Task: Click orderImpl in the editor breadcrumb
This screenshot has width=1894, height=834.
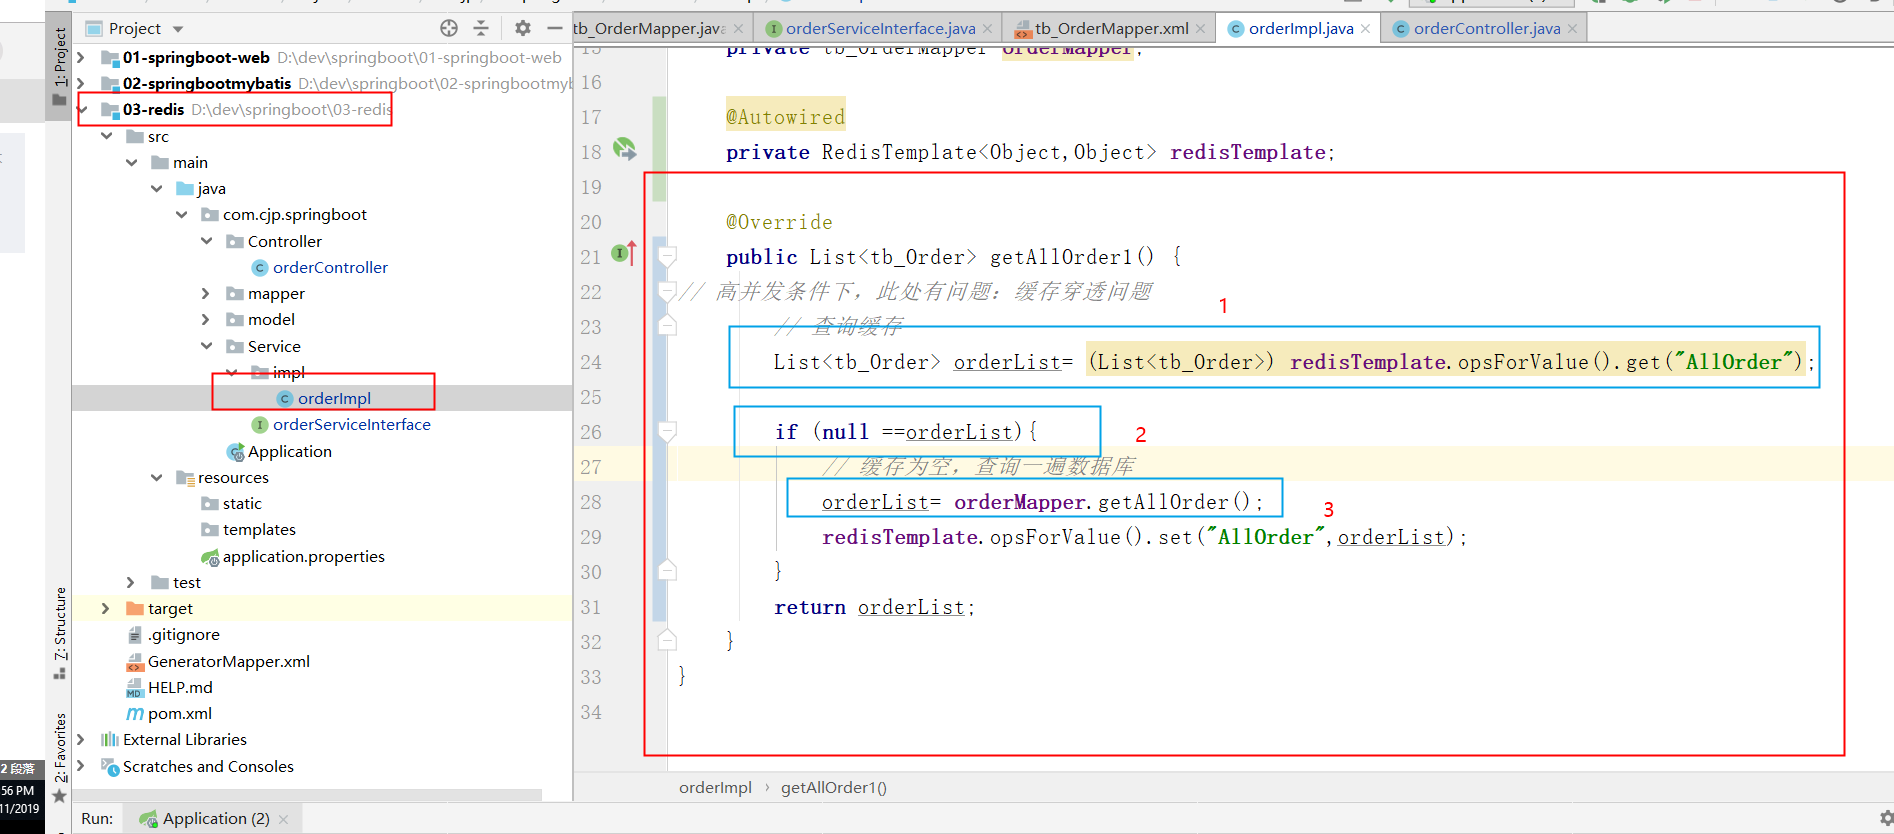Action: click(x=715, y=788)
